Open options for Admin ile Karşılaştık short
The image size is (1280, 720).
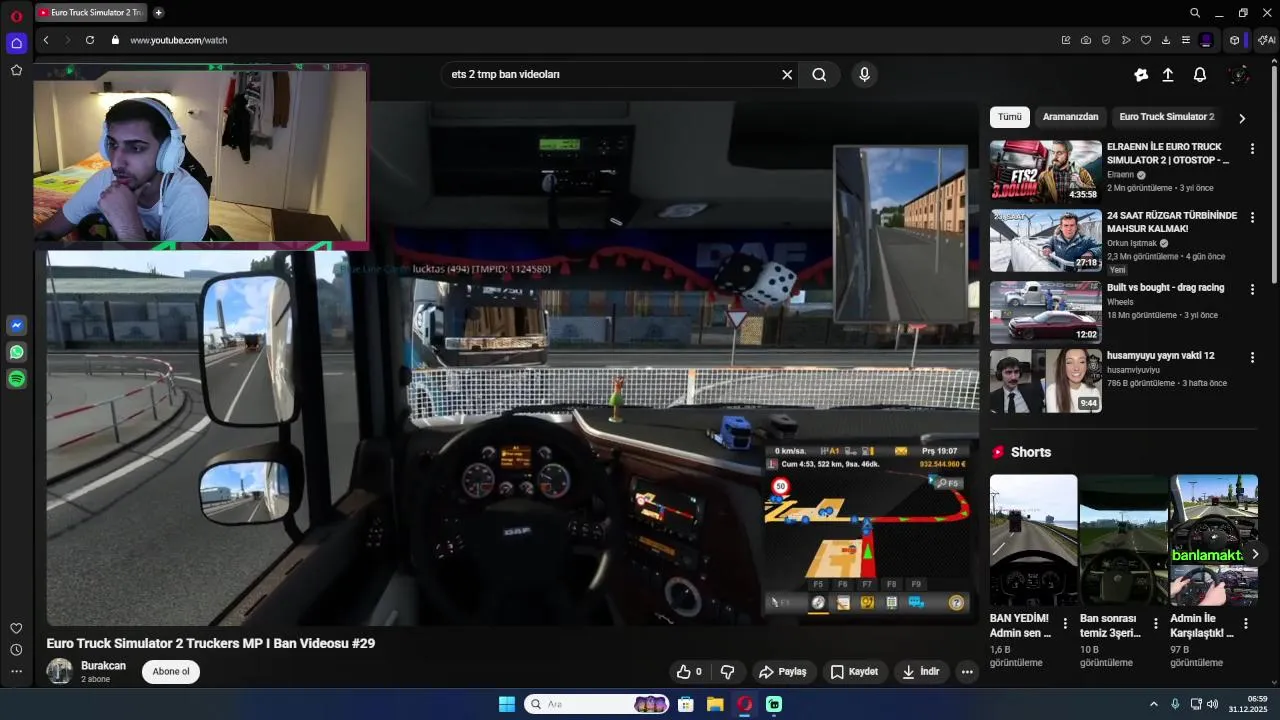pos(1246,624)
